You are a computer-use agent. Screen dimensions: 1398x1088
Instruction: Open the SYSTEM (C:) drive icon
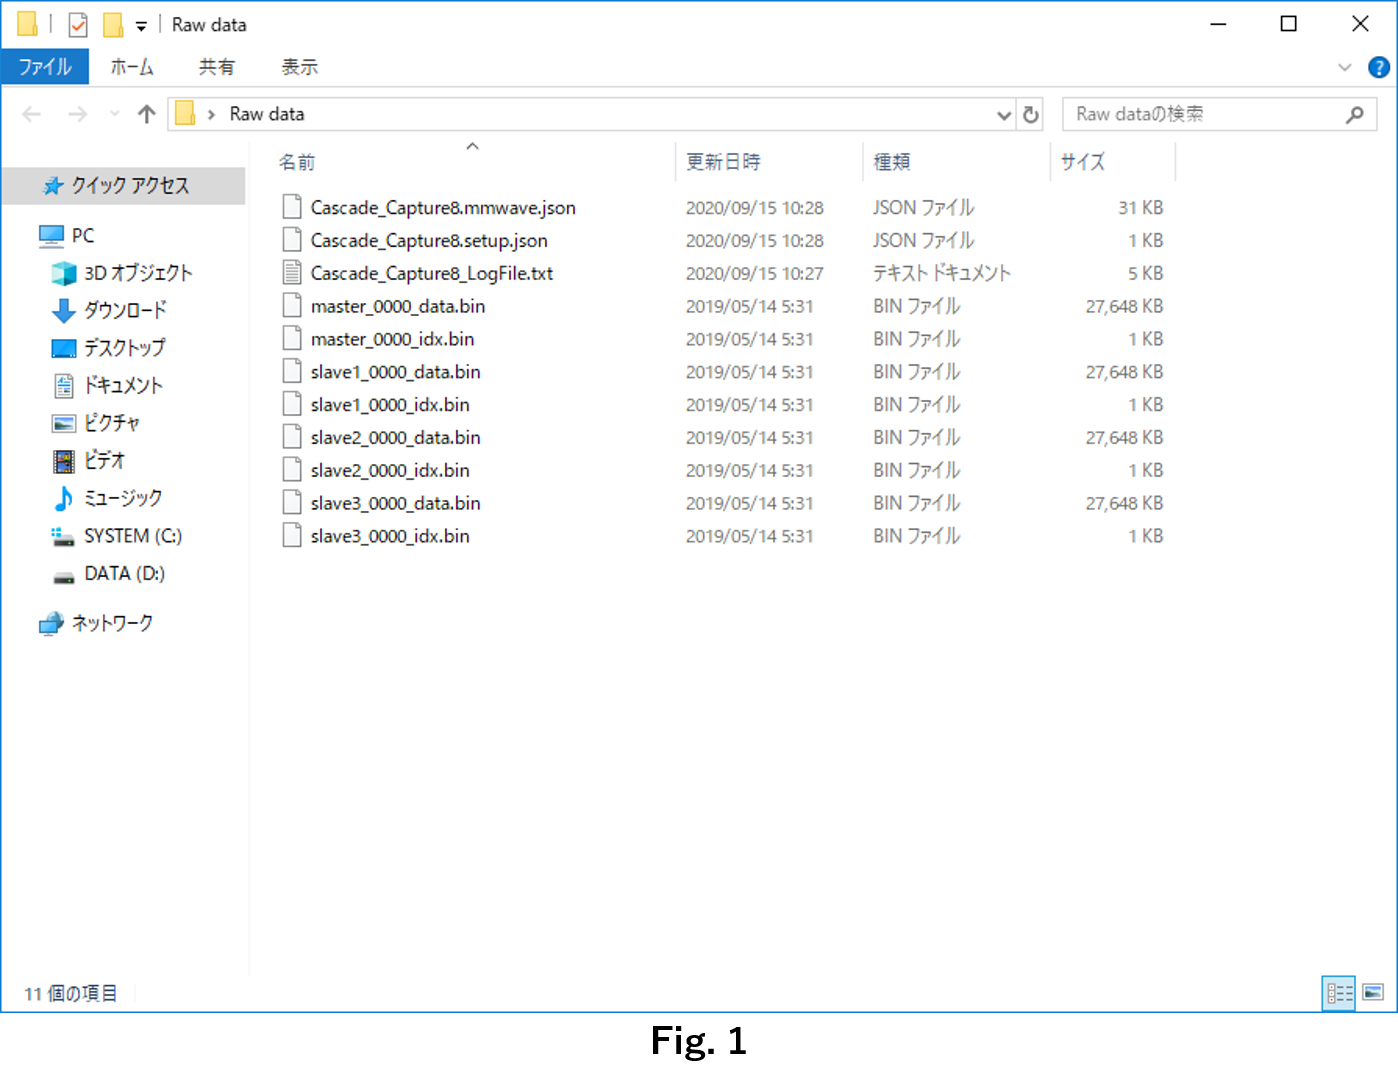tap(64, 536)
